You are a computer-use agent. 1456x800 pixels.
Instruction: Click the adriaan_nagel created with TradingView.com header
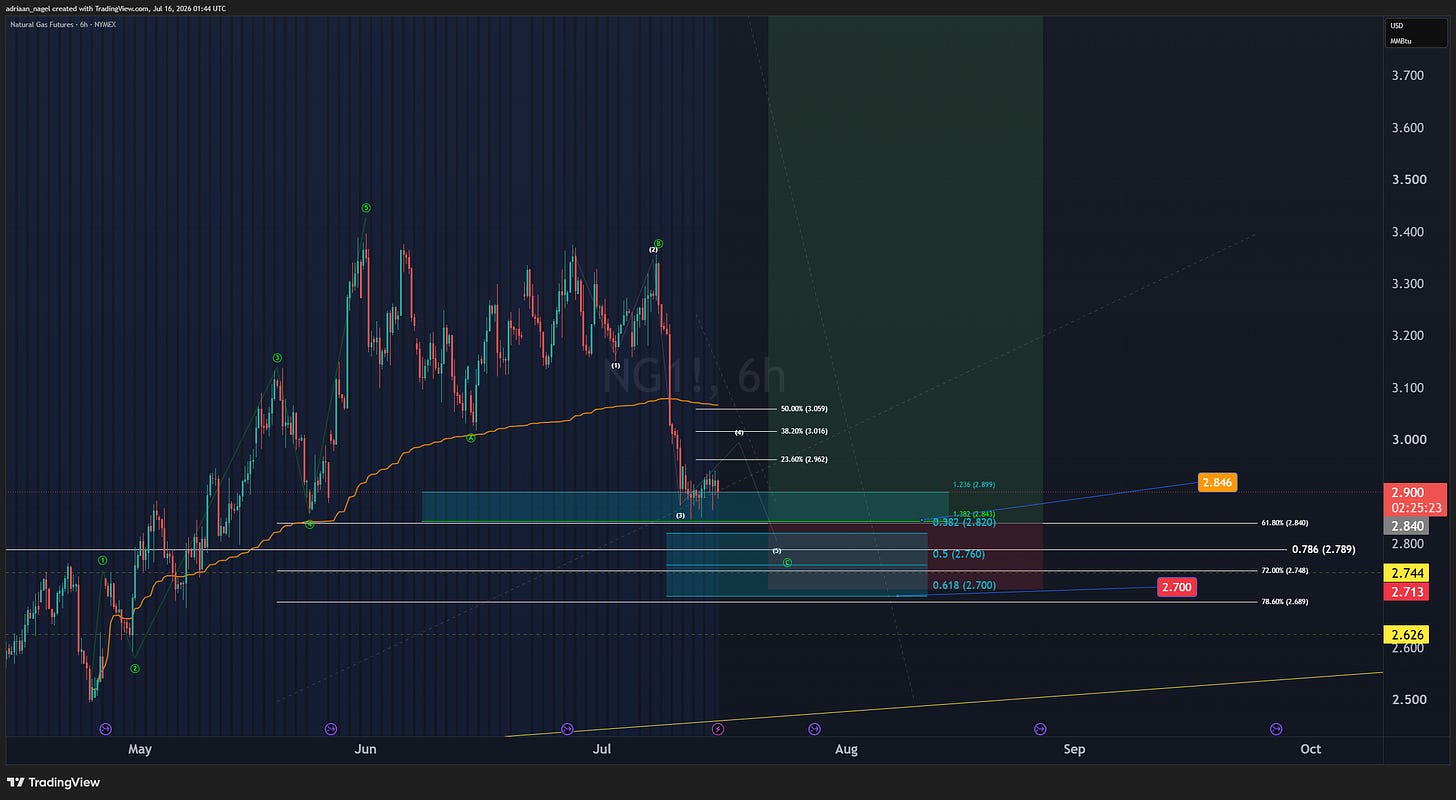(x=115, y=8)
